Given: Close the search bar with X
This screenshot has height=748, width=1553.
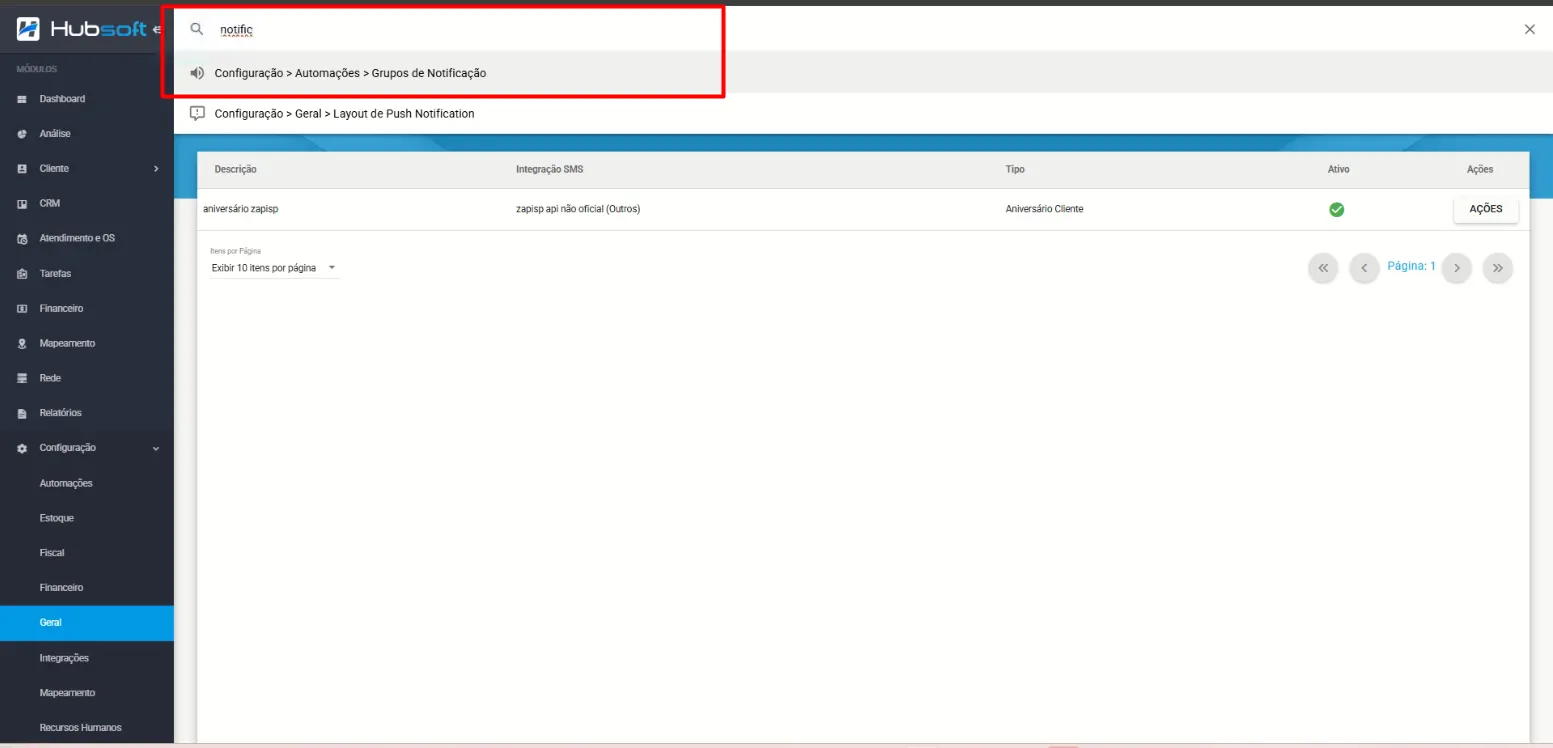Looking at the screenshot, I should point(1529,29).
